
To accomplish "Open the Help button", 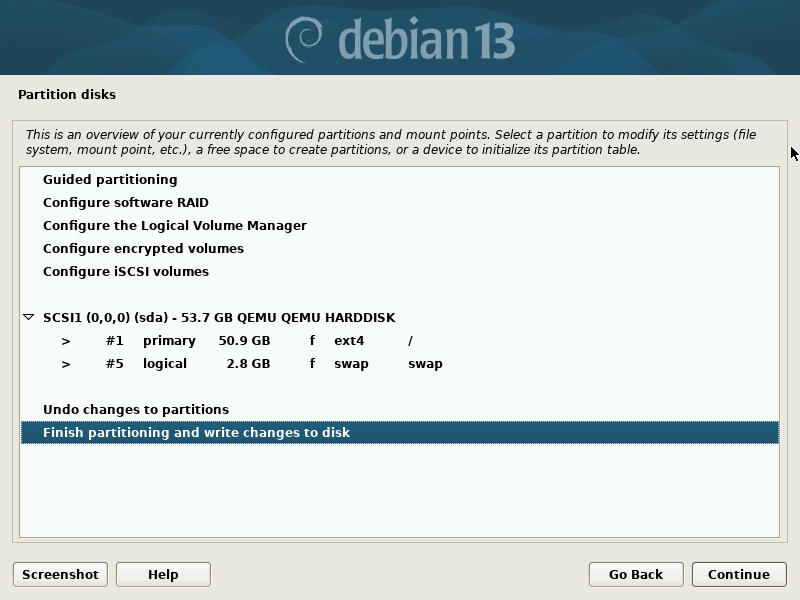I will 163,574.
